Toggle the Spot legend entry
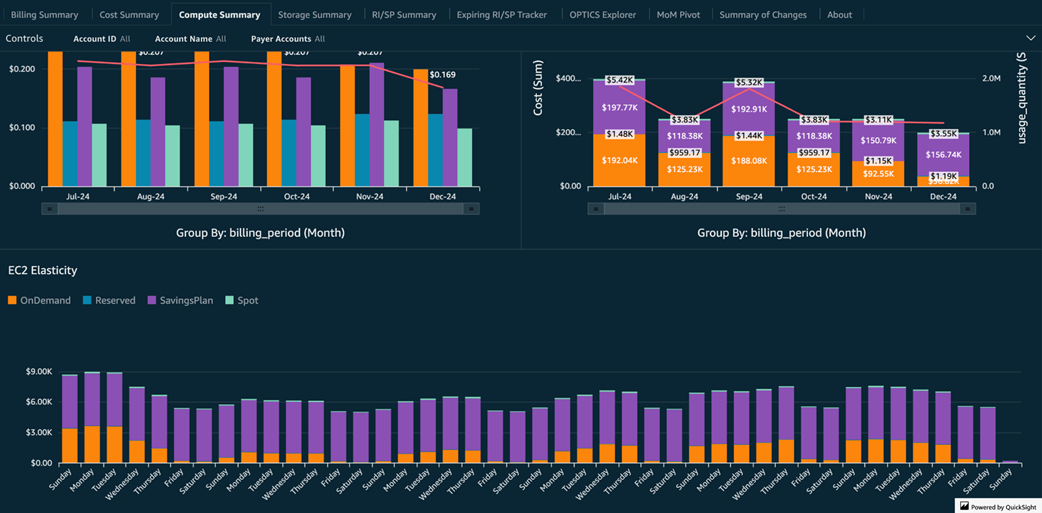The image size is (1042, 513). pos(240,300)
